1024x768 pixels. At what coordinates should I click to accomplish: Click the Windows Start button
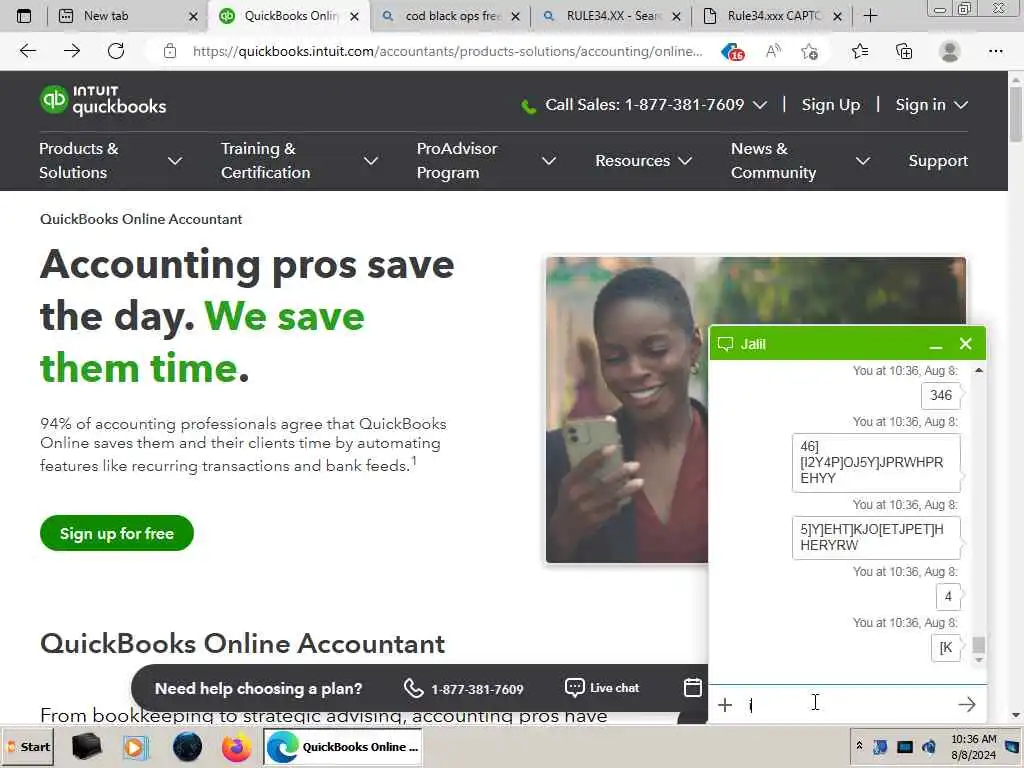(28, 746)
